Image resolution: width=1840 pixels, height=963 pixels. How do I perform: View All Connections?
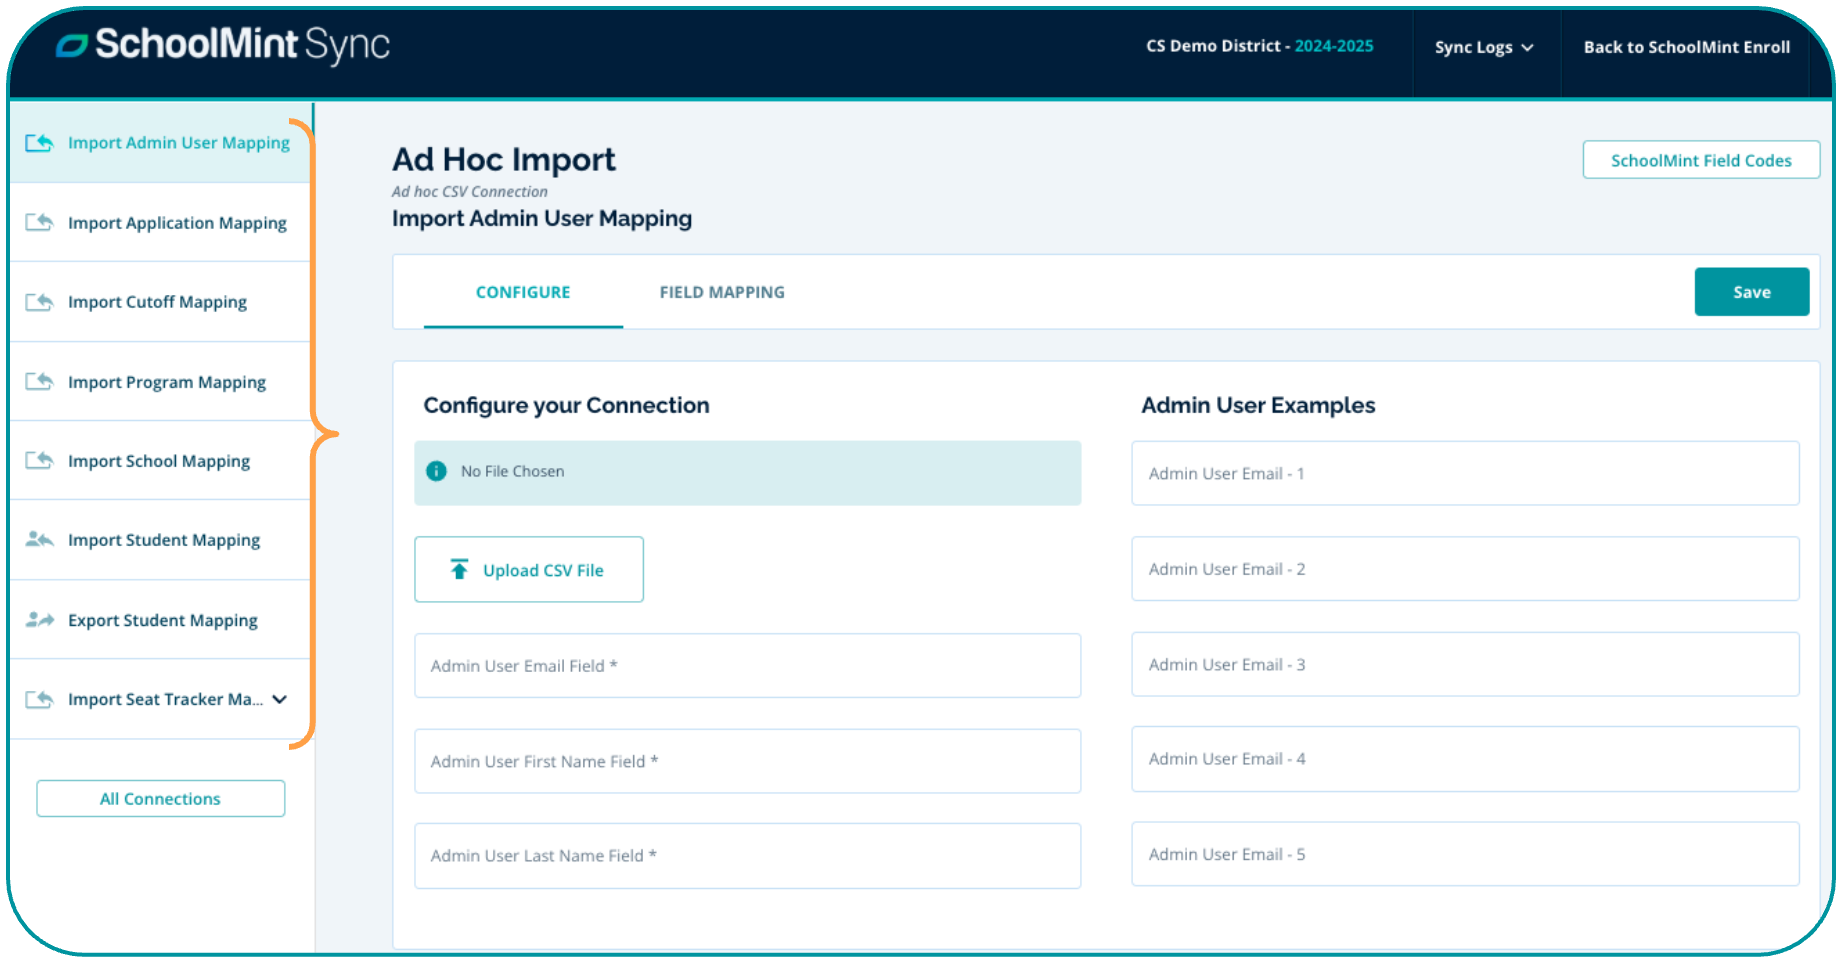(x=160, y=799)
